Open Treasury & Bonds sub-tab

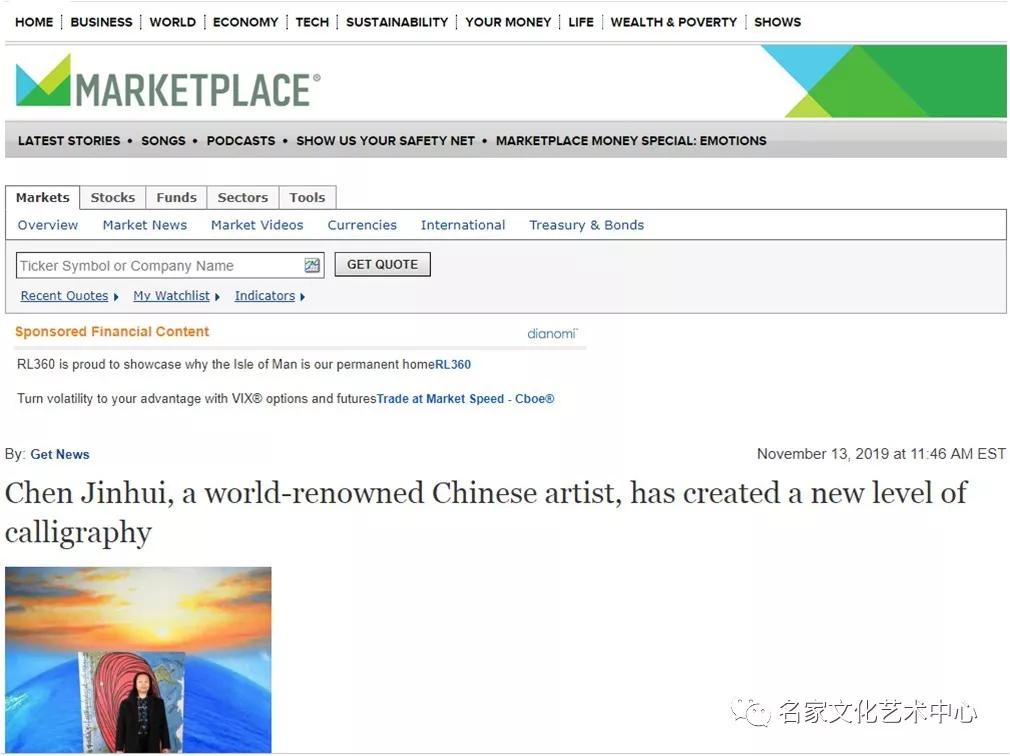point(587,225)
